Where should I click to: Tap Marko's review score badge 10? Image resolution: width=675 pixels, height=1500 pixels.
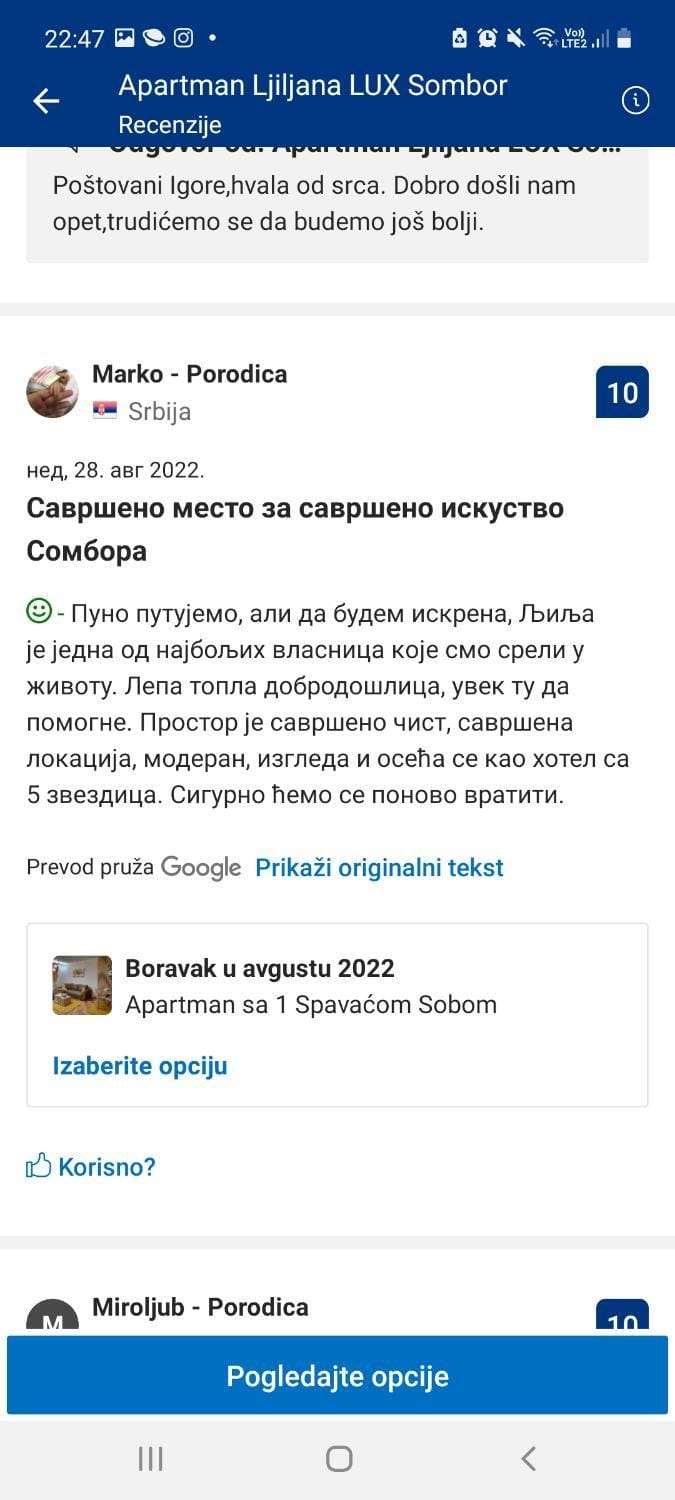click(622, 392)
